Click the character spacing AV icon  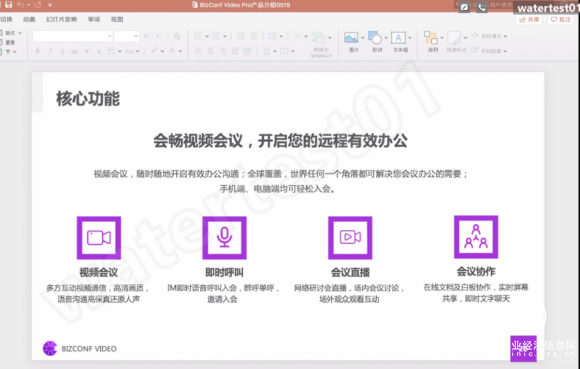pyautogui.click(x=111, y=51)
